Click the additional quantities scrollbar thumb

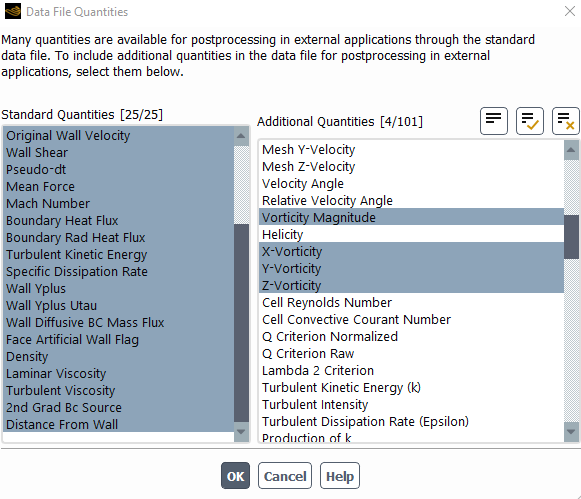(x=571, y=237)
